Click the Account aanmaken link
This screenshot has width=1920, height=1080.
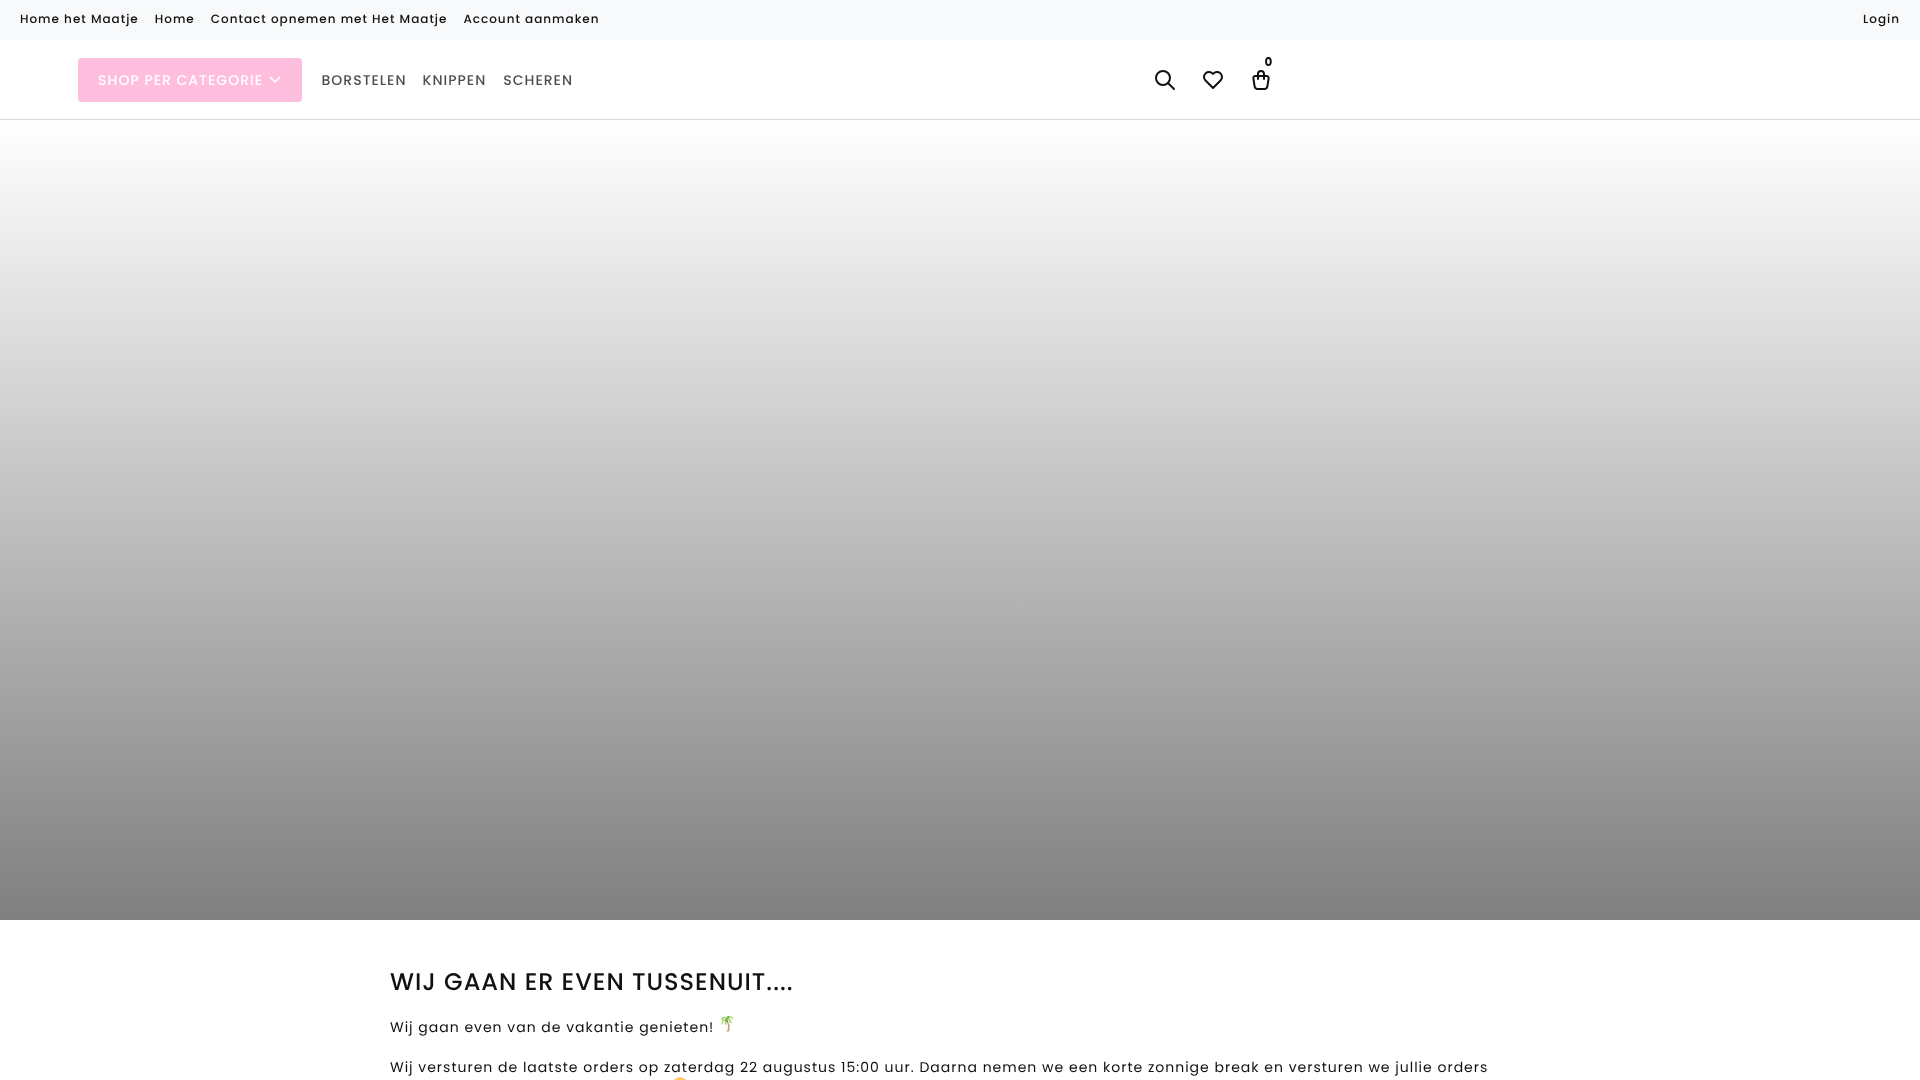pyautogui.click(x=531, y=19)
